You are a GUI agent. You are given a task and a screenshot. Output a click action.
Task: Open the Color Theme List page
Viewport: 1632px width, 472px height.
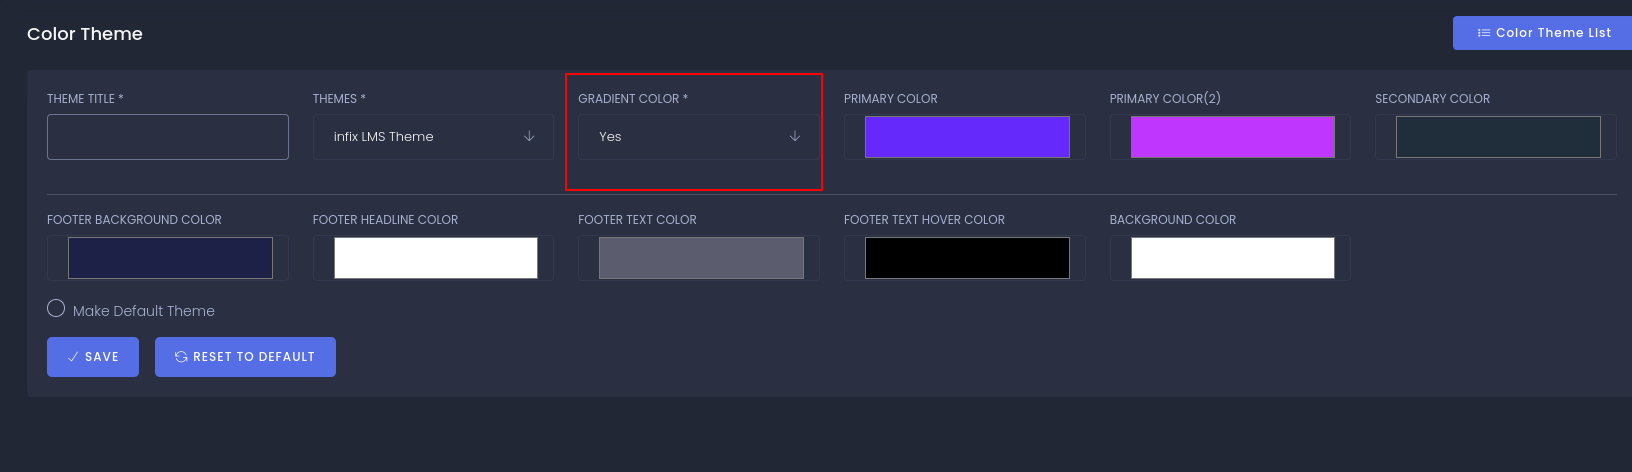coord(1543,33)
